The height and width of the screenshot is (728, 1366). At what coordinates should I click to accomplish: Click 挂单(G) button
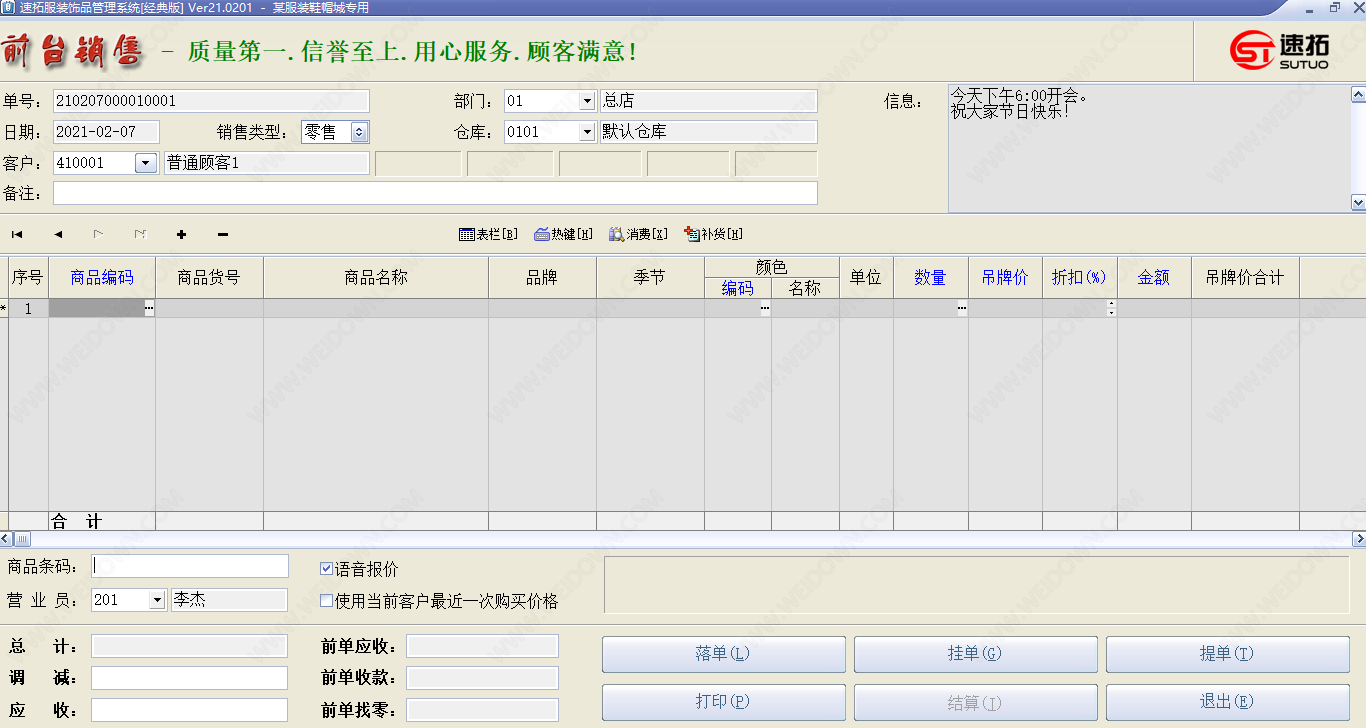tap(975, 654)
